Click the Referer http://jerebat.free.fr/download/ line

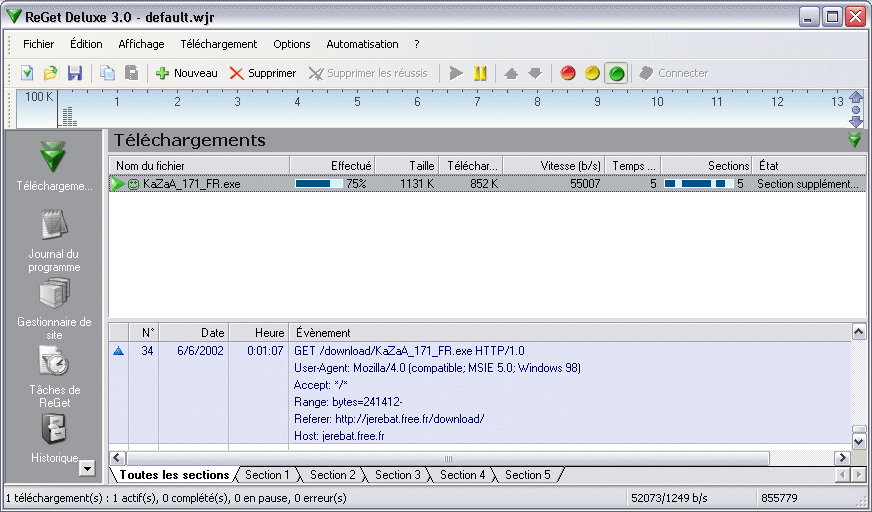click(x=389, y=419)
